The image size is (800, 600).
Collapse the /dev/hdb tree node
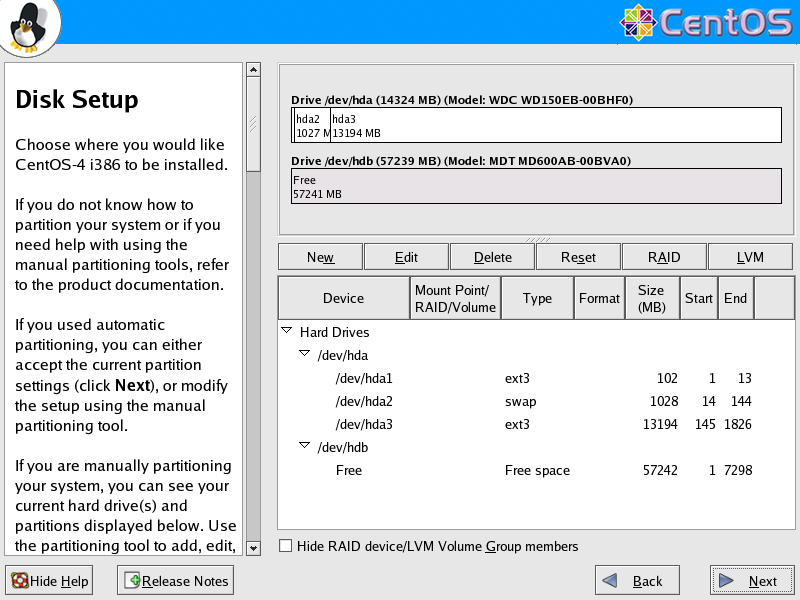(x=305, y=446)
